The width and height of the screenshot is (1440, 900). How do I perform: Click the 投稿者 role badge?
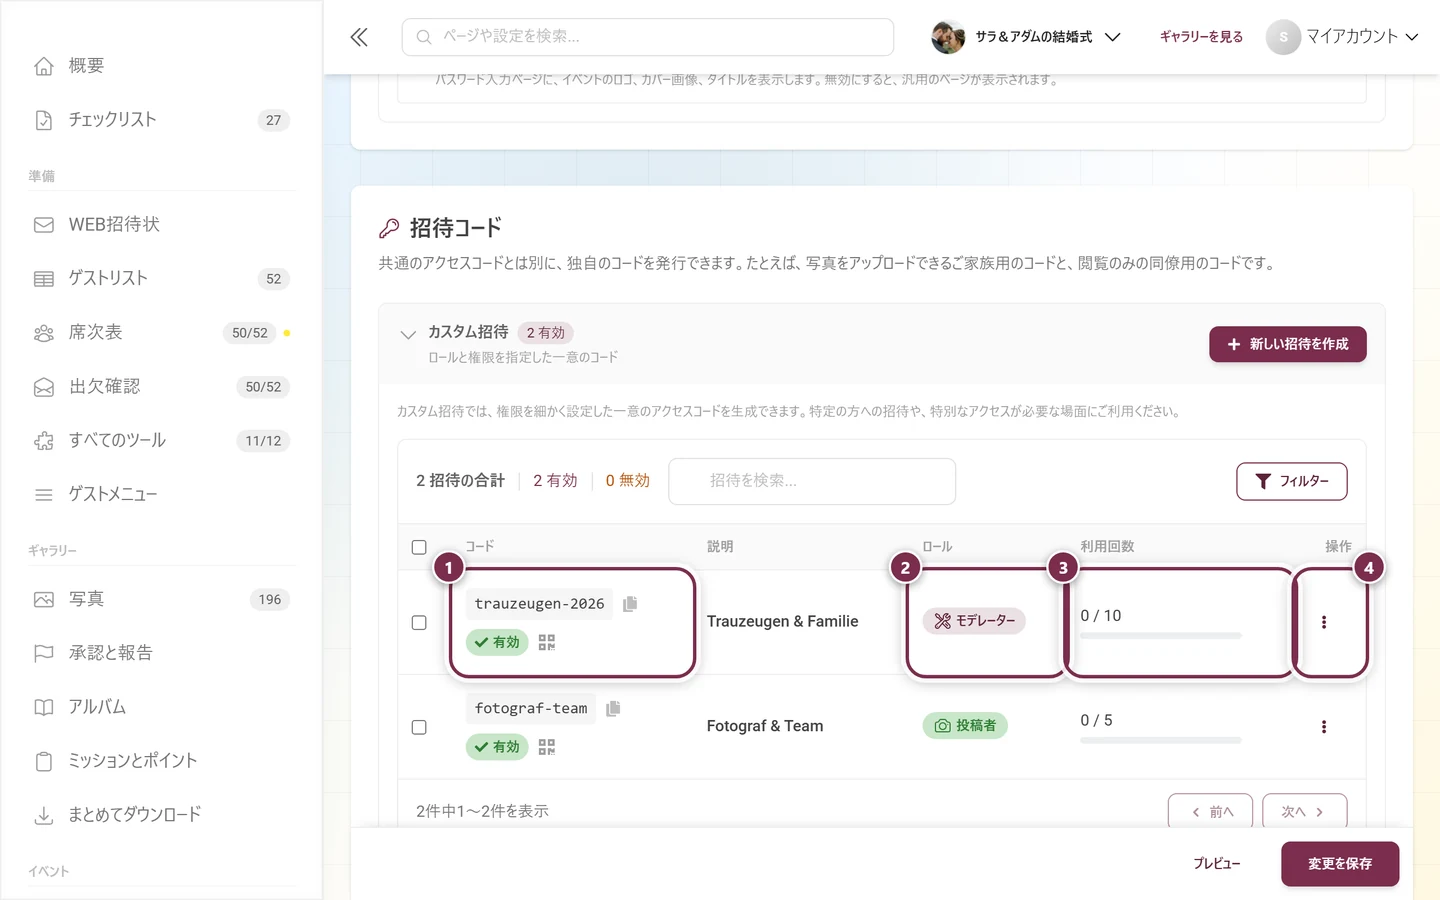tap(964, 726)
